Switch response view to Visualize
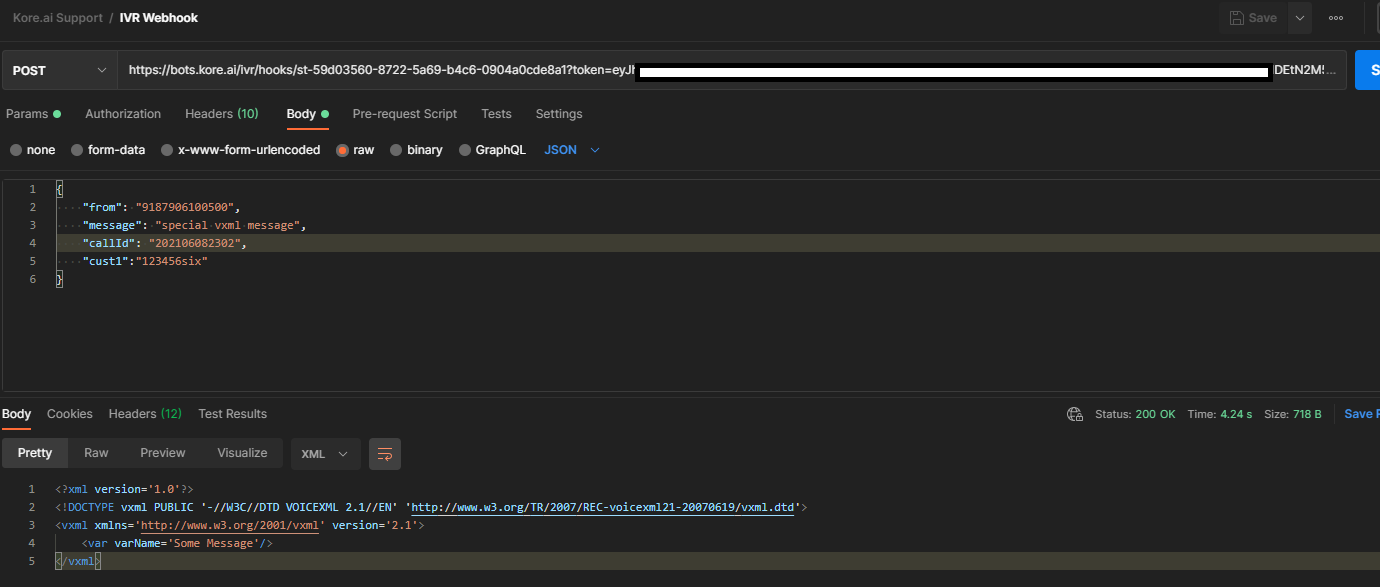 [x=242, y=453]
